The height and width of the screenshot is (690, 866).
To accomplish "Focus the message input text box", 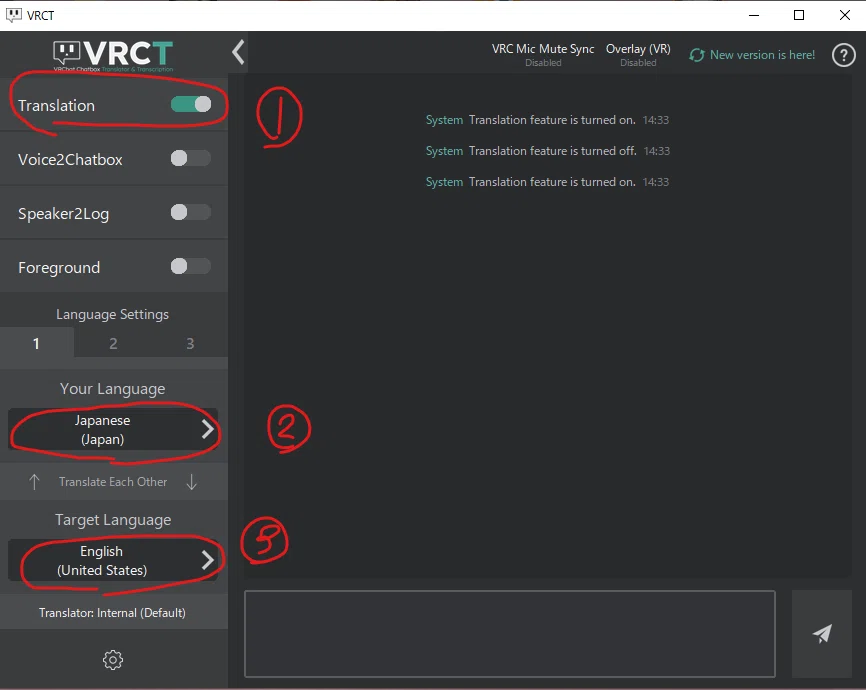I will pyautogui.click(x=510, y=634).
